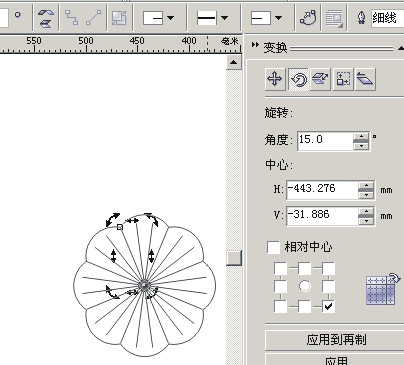Click the 应用 apply button

coord(335,360)
